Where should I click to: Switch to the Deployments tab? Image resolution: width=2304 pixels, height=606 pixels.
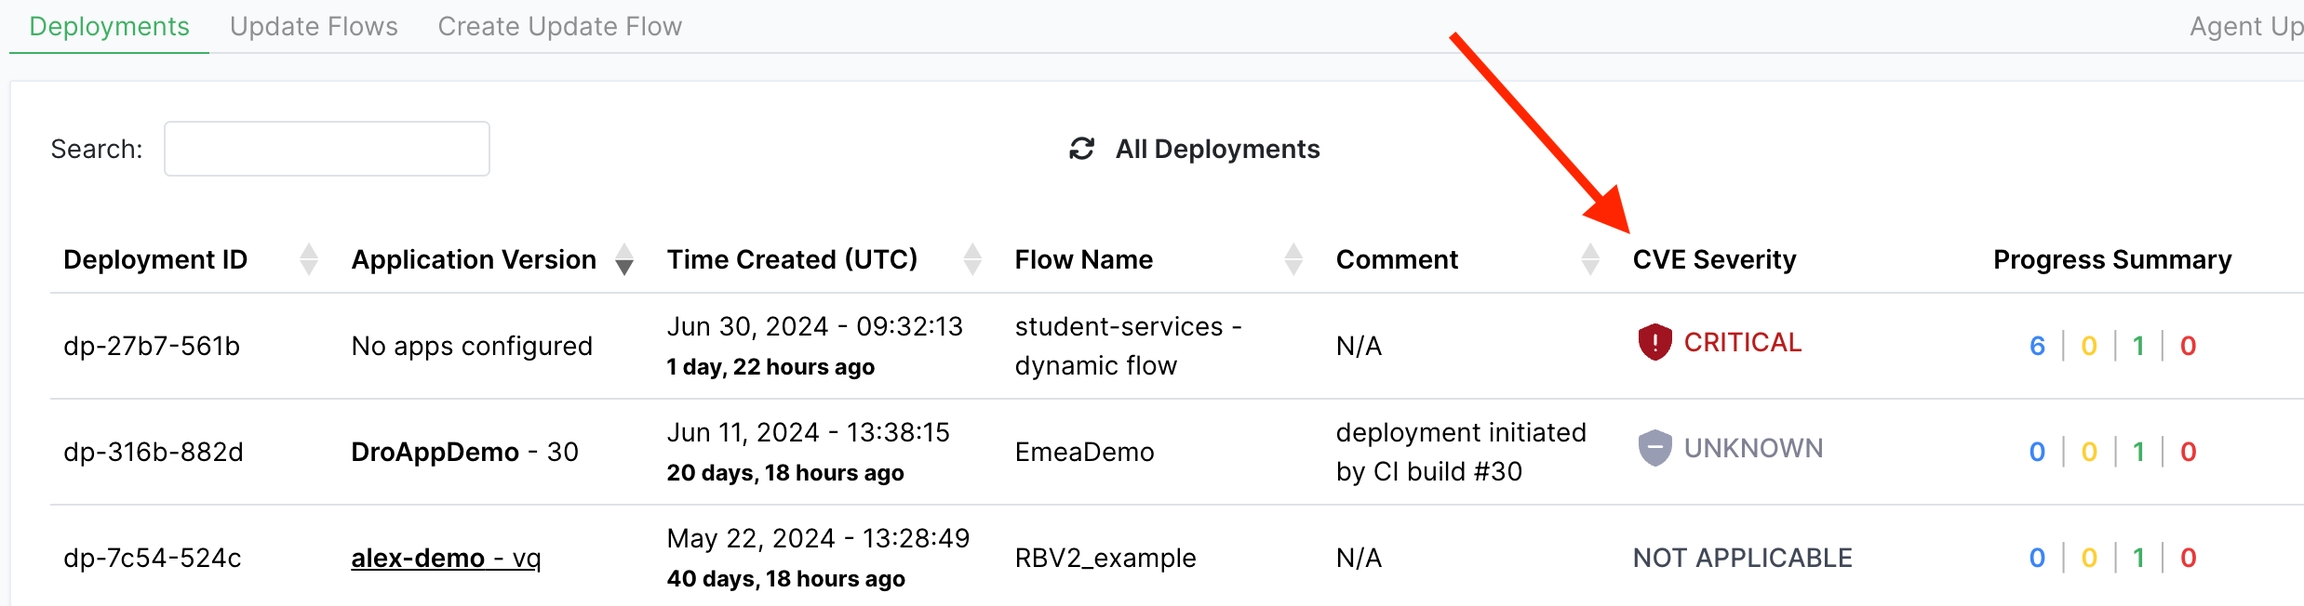pyautogui.click(x=109, y=26)
